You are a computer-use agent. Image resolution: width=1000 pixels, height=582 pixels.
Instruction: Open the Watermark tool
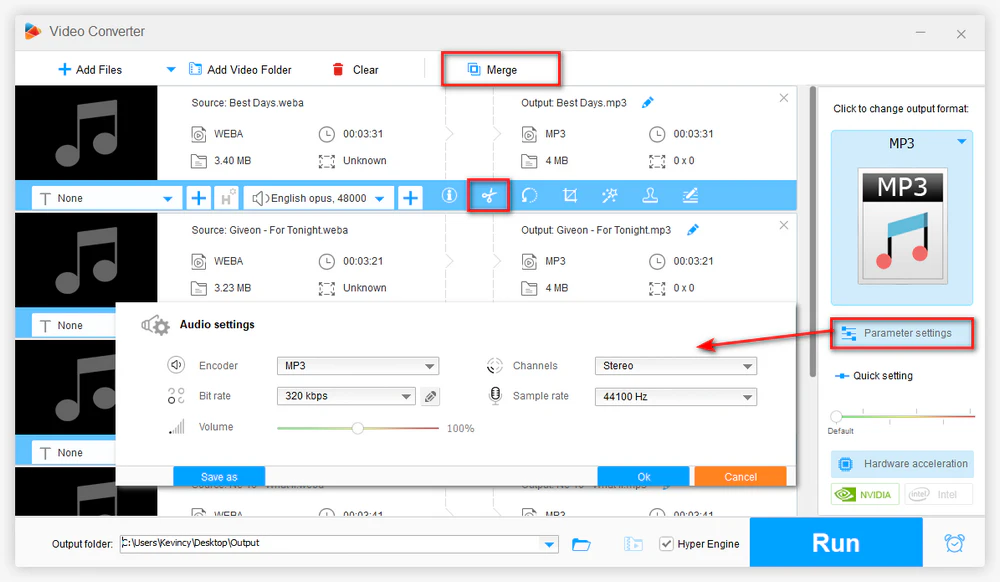tap(650, 196)
